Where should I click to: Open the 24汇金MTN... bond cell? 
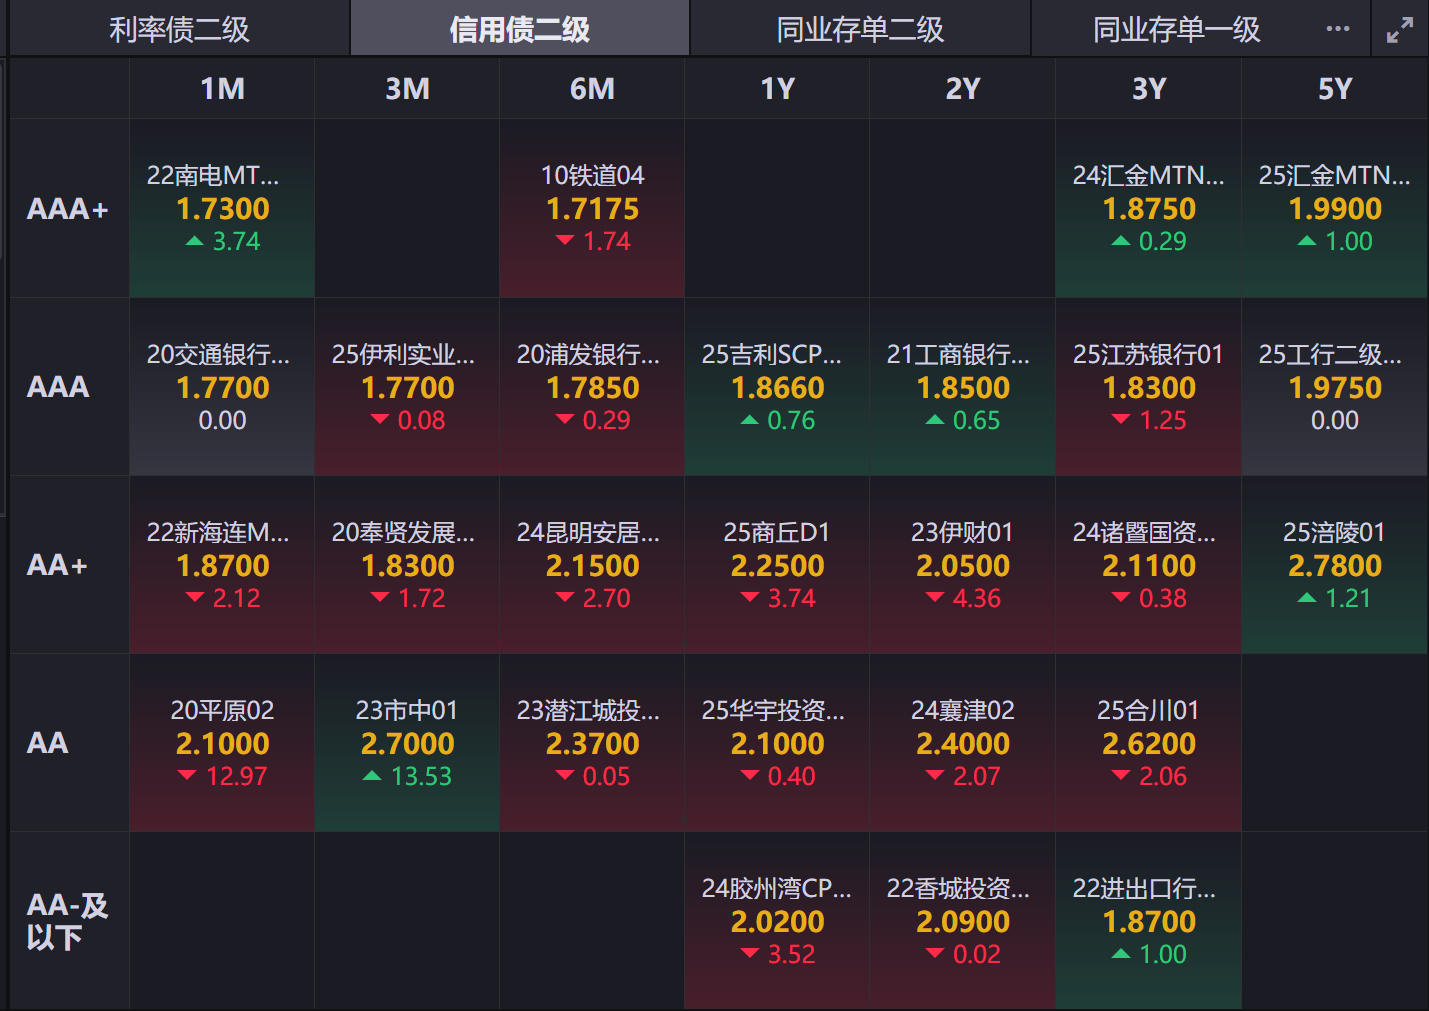tap(1149, 209)
